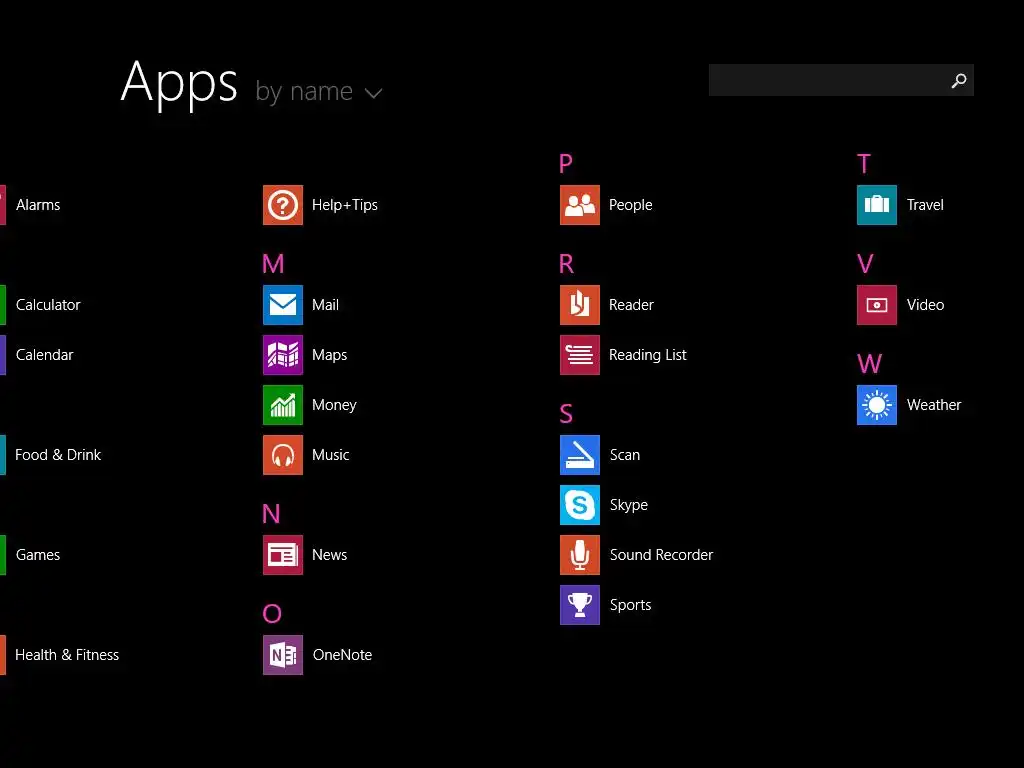
Task: Launch OneNote via its icon
Action: click(x=283, y=655)
